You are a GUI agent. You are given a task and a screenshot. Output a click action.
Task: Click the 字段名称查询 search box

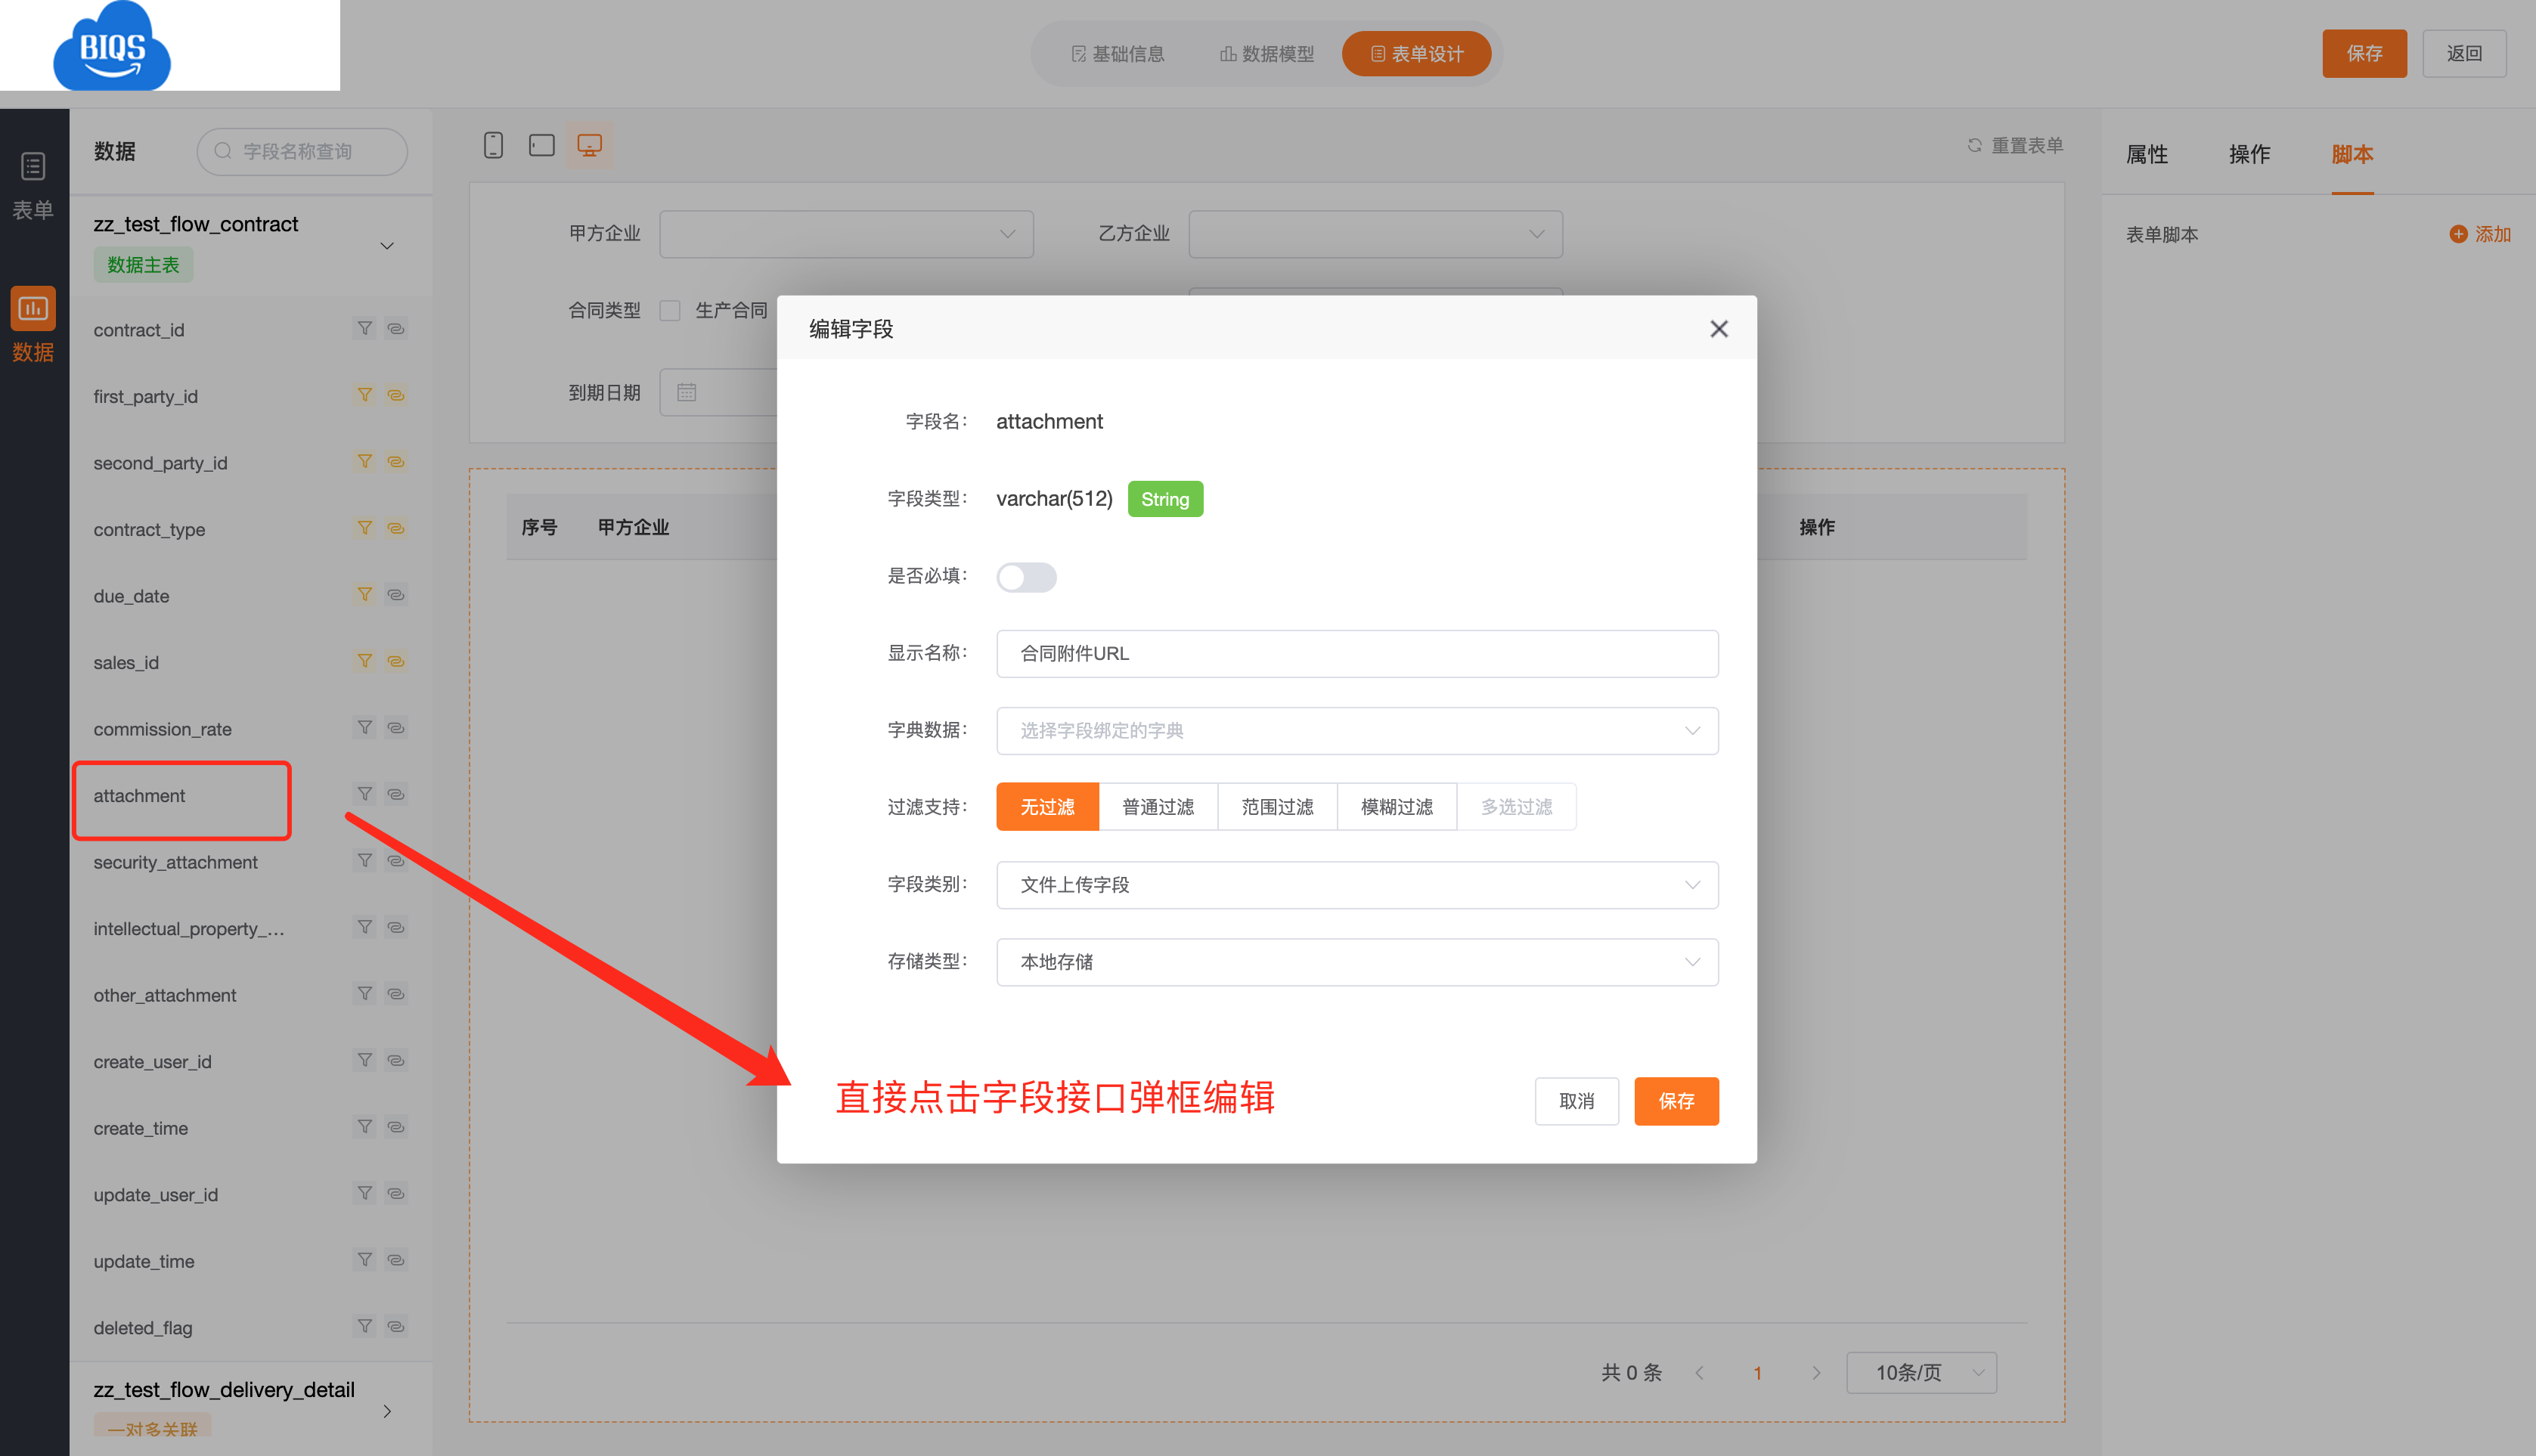[302, 151]
